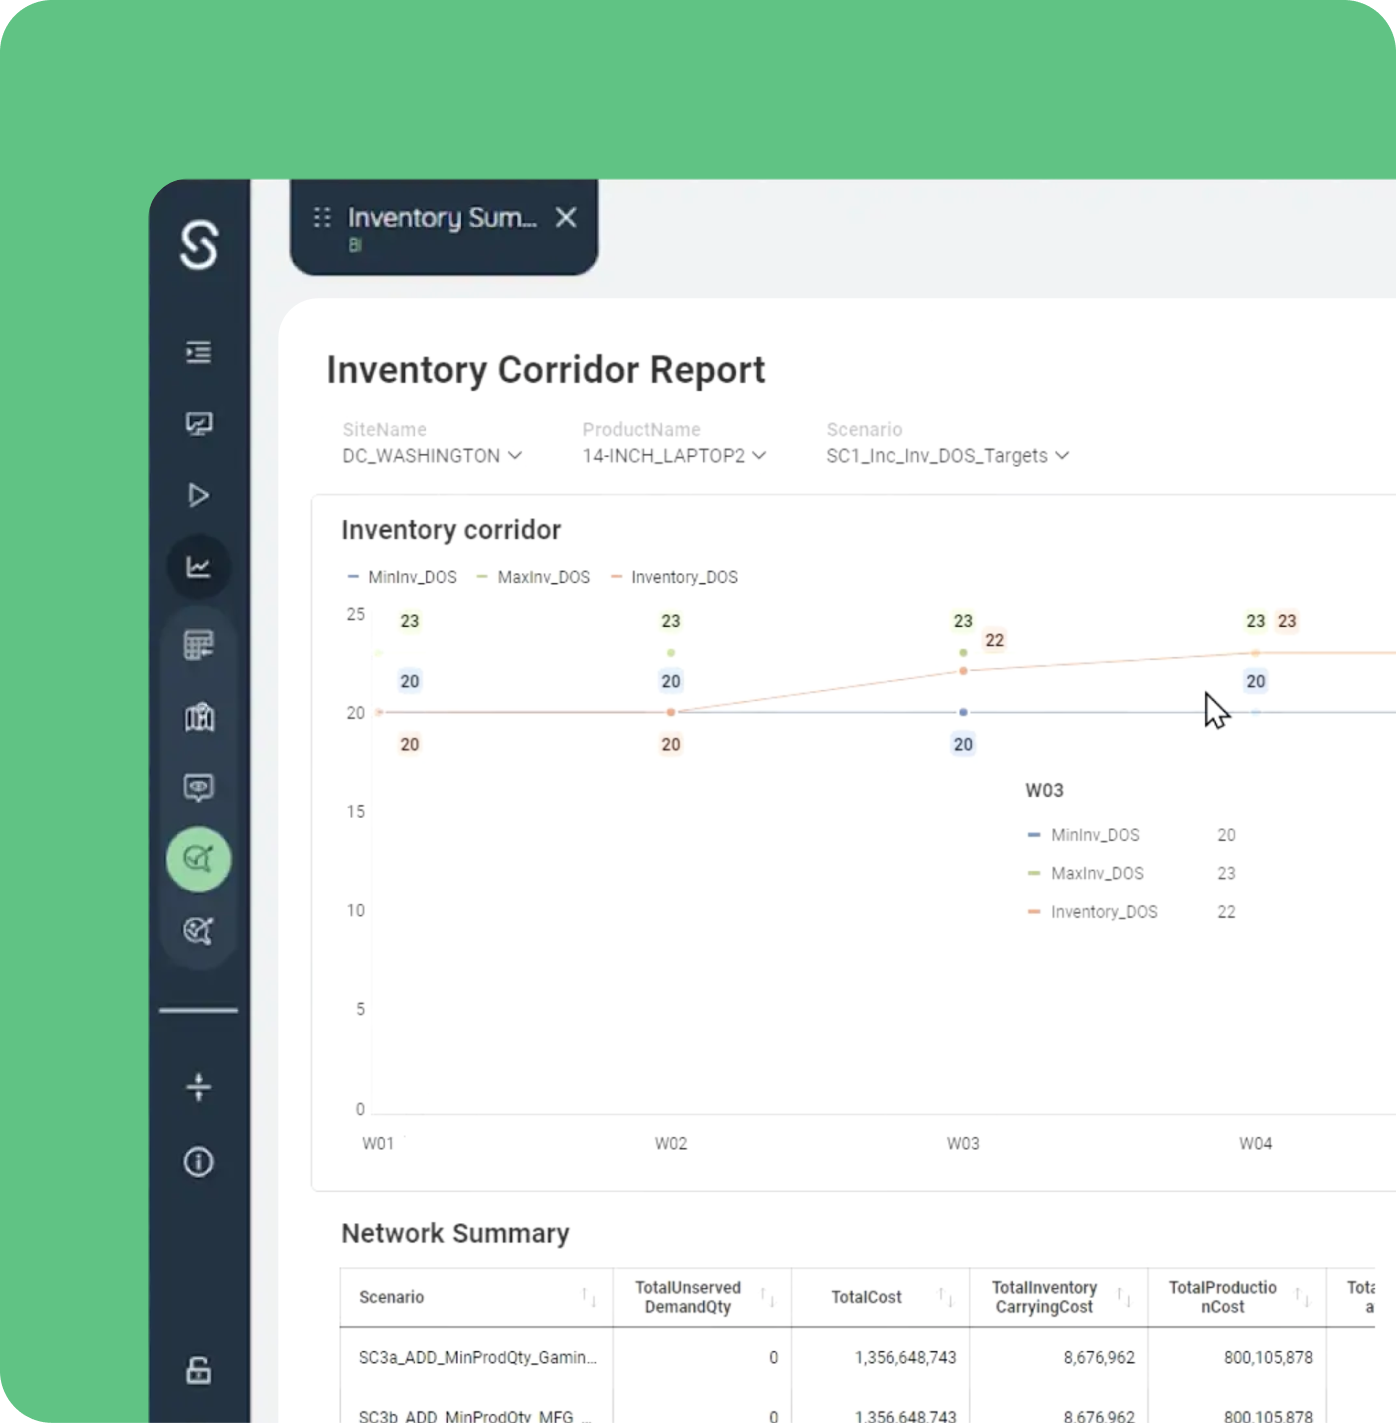Open the Scenario SC1_Inc_Inv_DOS_Targets dropdown
The width and height of the screenshot is (1396, 1423).
pos(948,455)
